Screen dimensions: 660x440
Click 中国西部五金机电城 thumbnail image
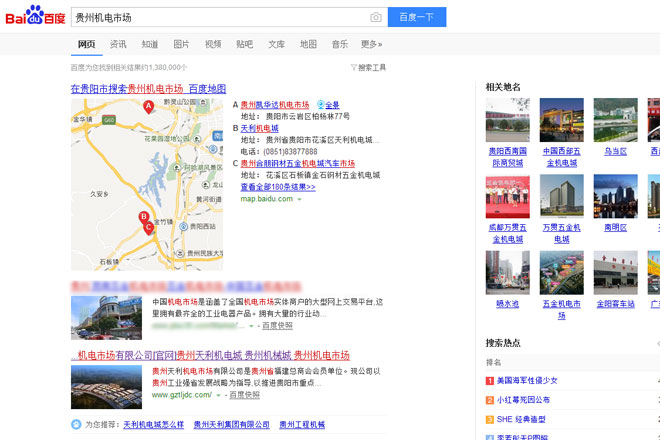point(562,120)
